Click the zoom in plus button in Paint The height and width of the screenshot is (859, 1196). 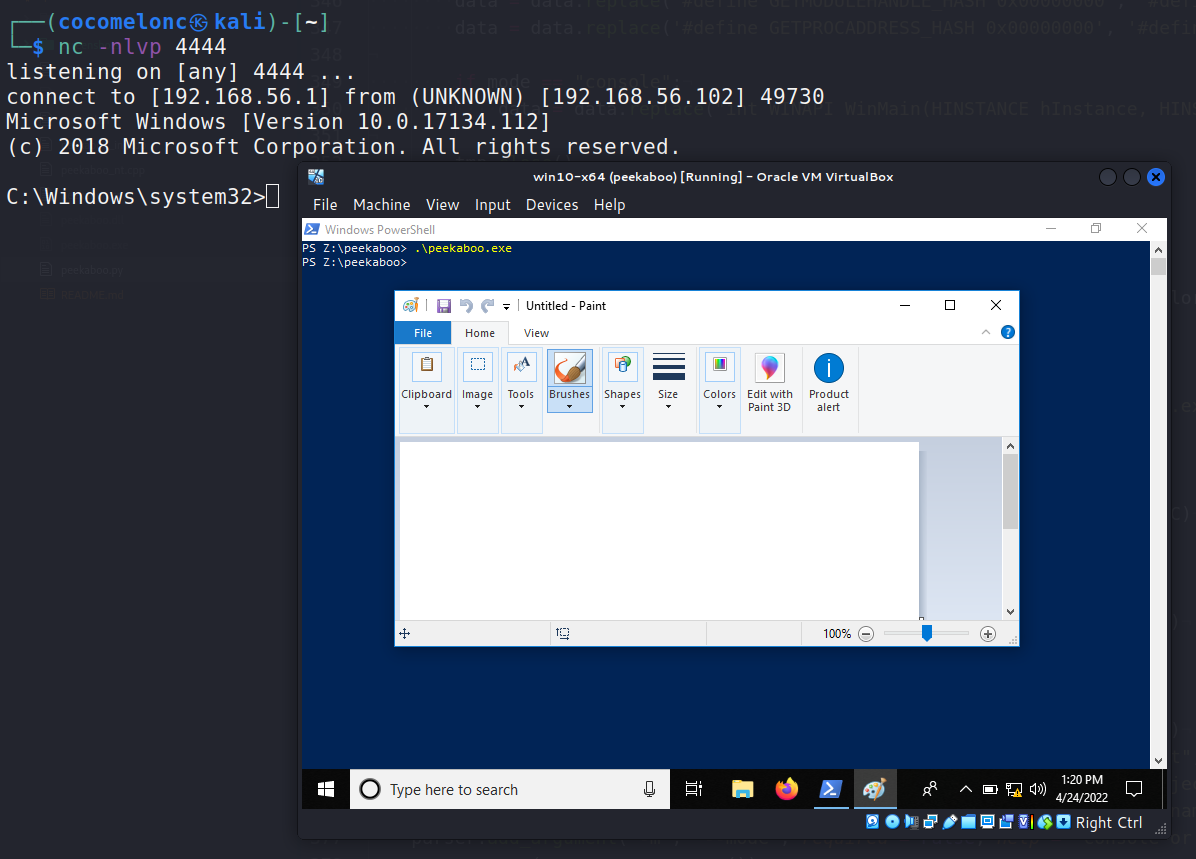(x=988, y=634)
